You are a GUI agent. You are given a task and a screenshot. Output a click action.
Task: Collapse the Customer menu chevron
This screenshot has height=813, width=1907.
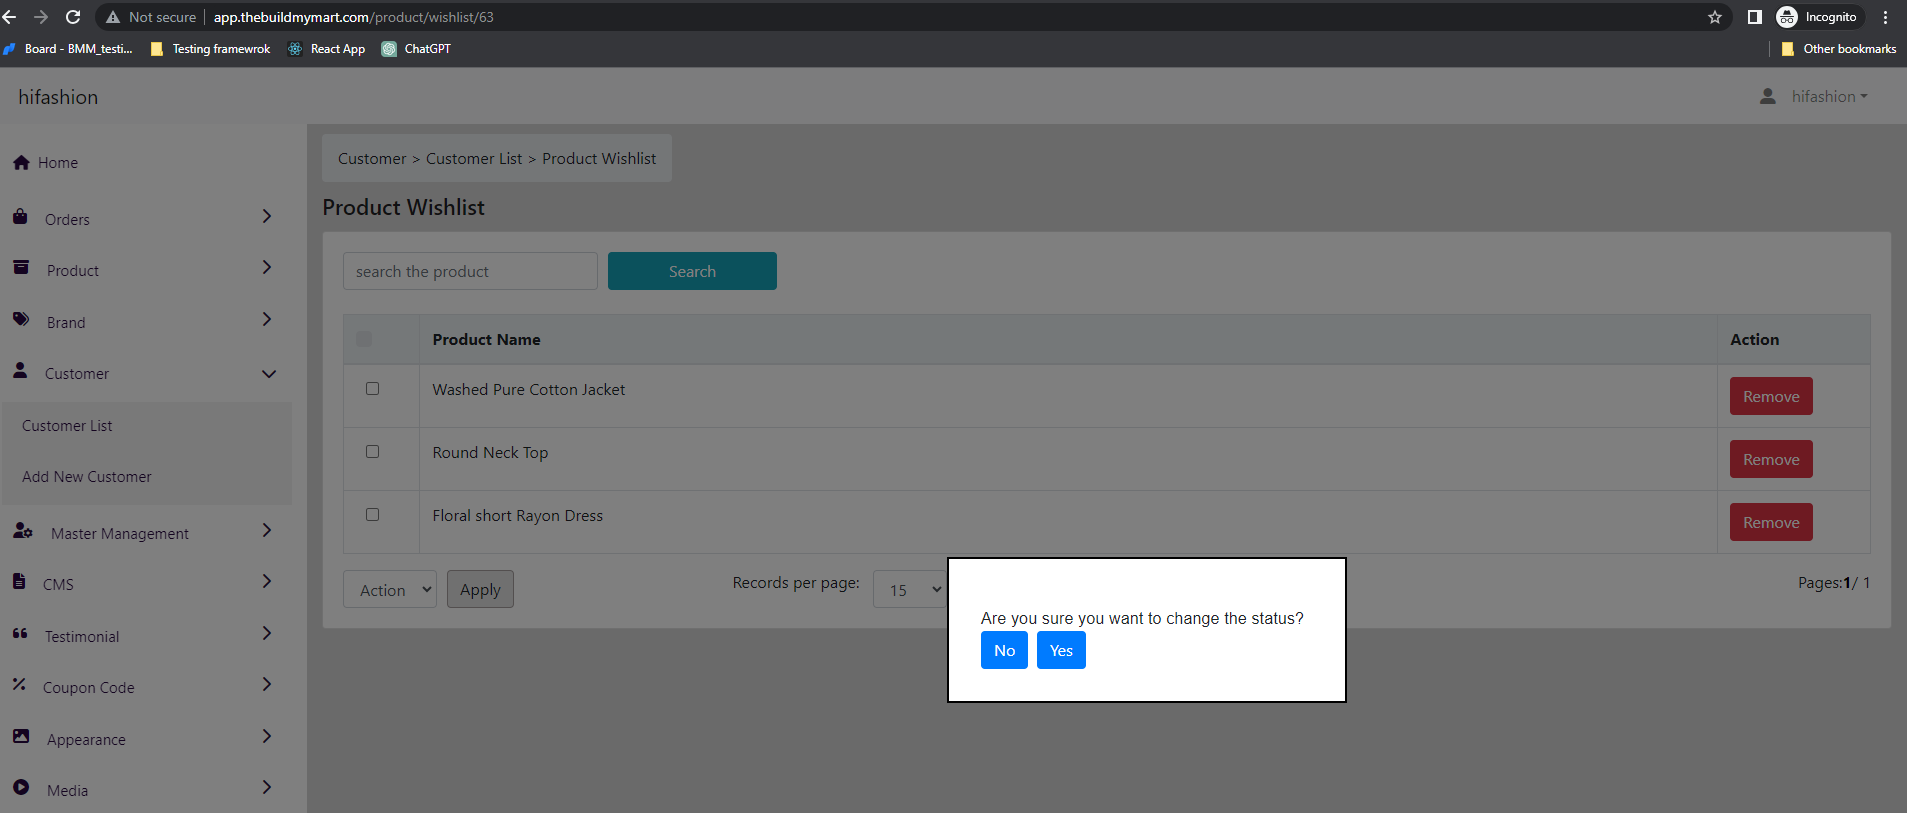click(x=269, y=374)
